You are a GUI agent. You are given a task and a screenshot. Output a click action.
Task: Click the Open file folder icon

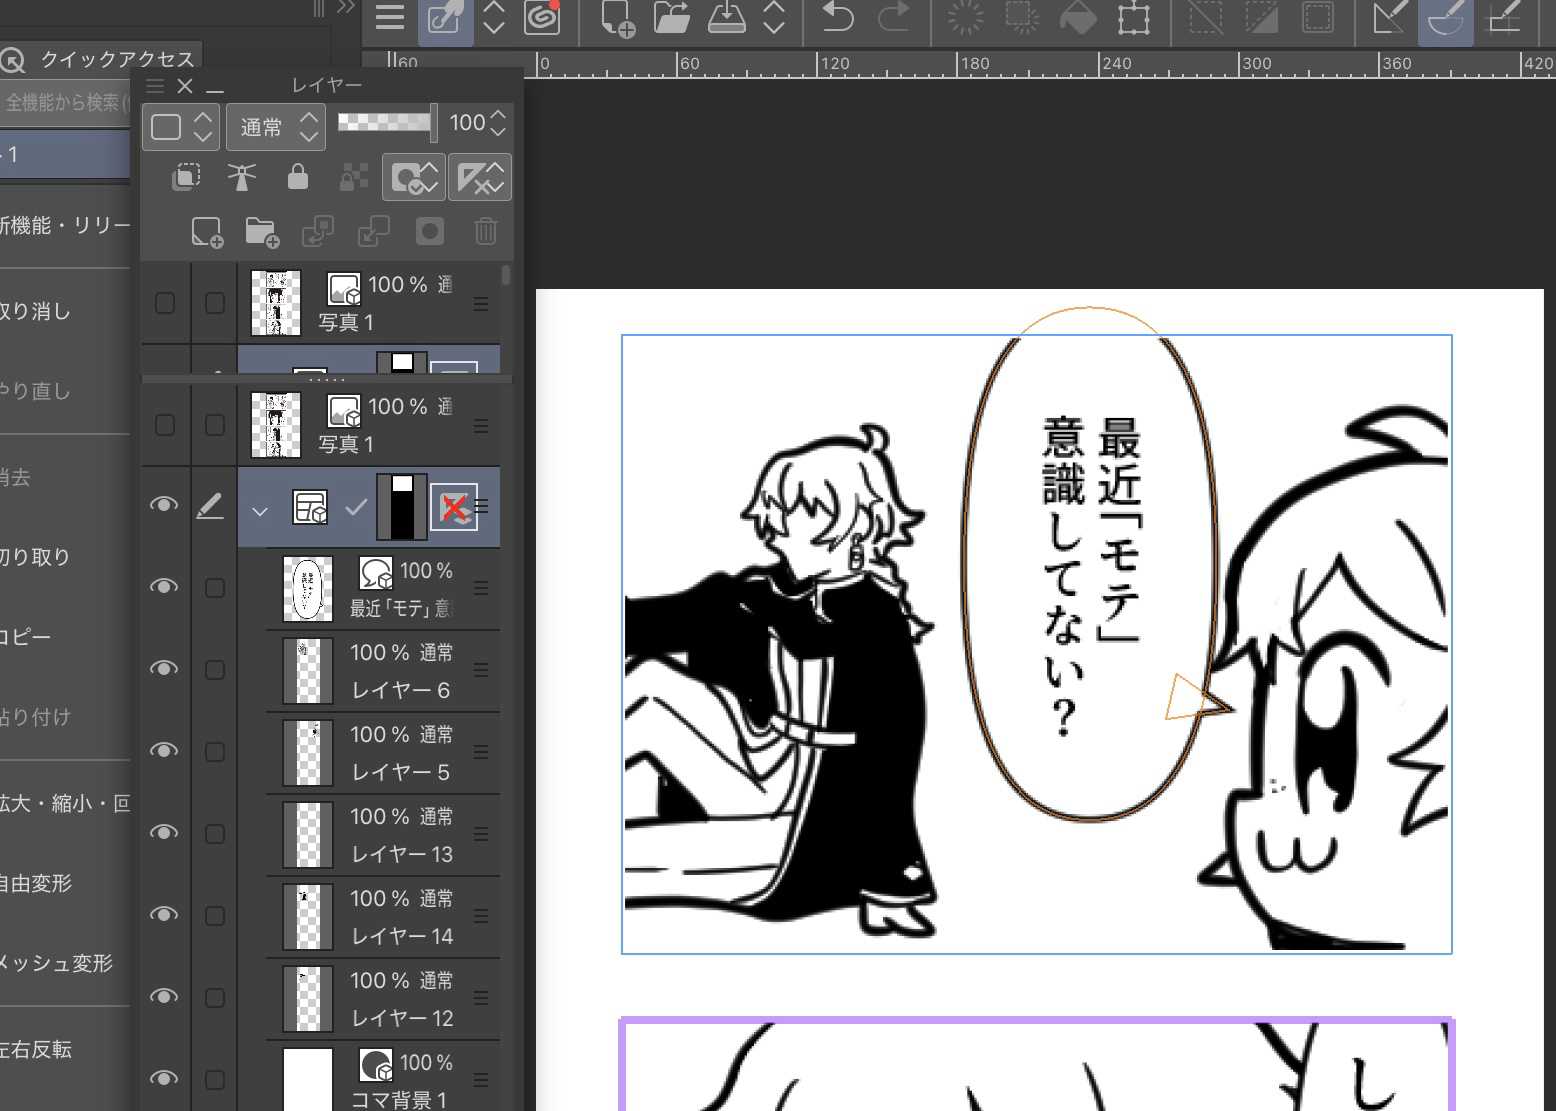[672, 18]
